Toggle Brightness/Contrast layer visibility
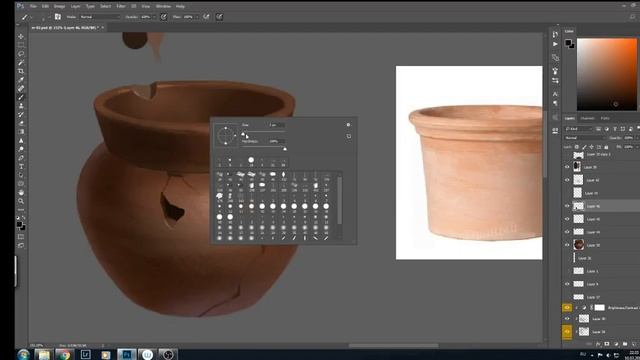 [x=567, y=308]
